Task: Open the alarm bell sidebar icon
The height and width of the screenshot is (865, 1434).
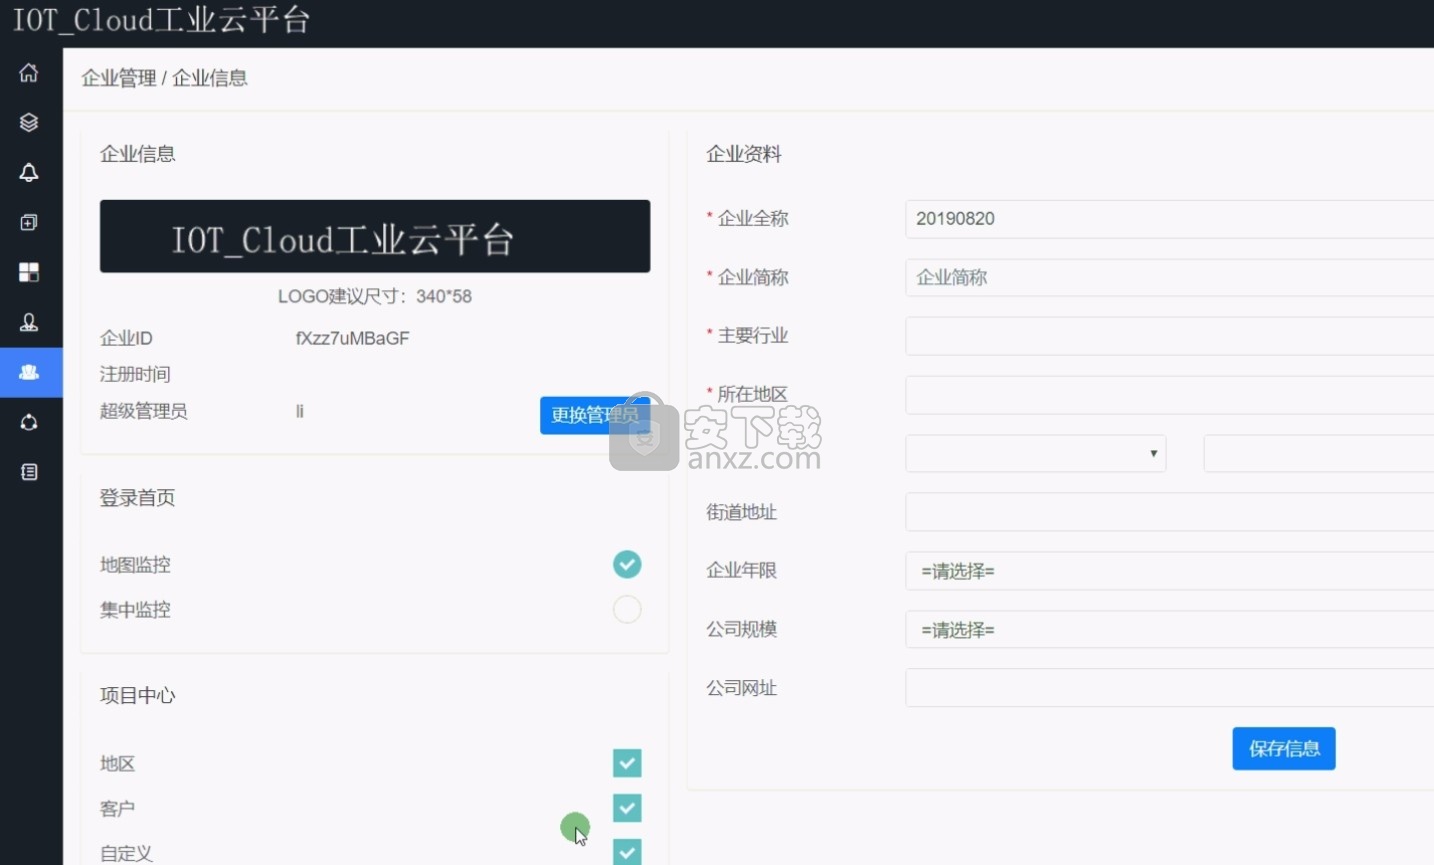Action: (29, 172)
